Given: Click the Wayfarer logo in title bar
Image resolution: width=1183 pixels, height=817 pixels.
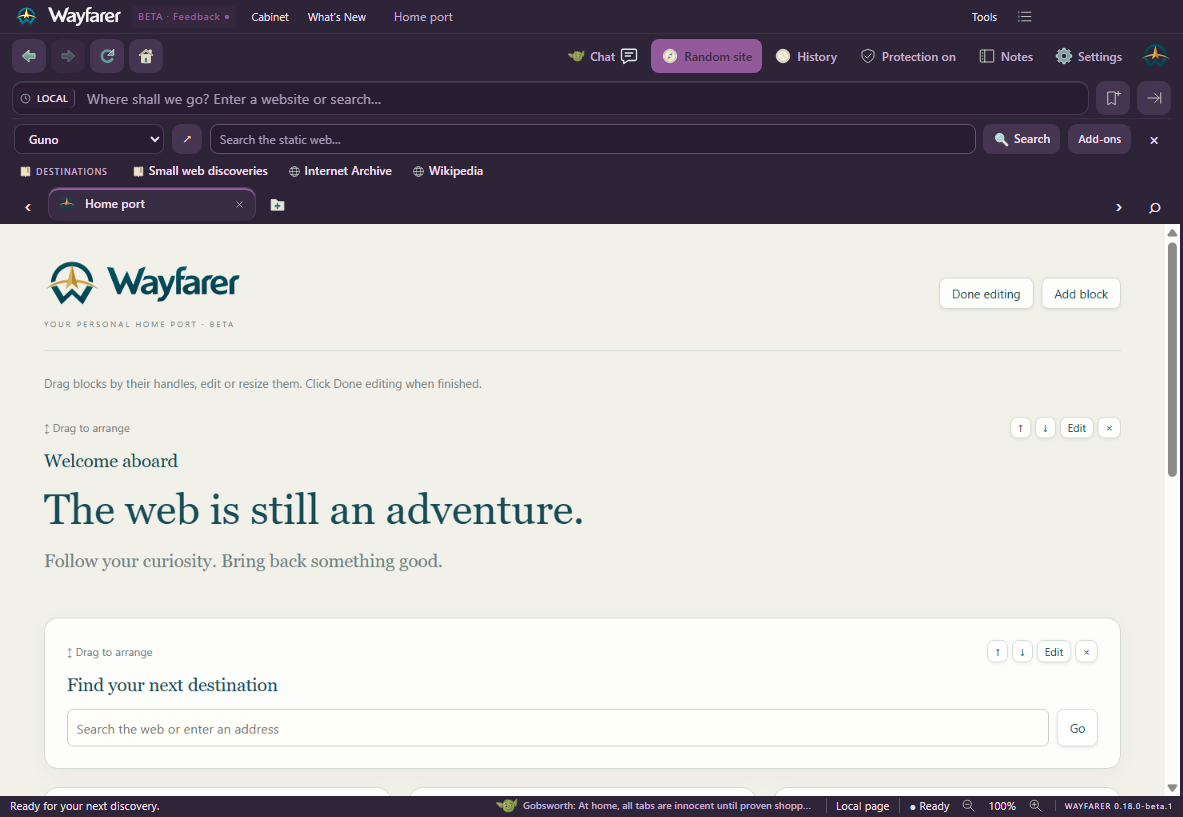Looking at the screenshot, I should pos(68,16).
